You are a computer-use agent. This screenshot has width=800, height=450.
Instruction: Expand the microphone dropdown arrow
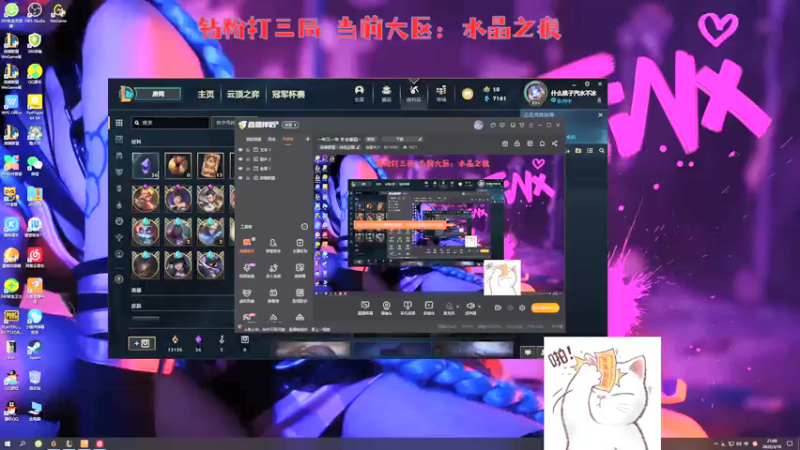point(457,307)
